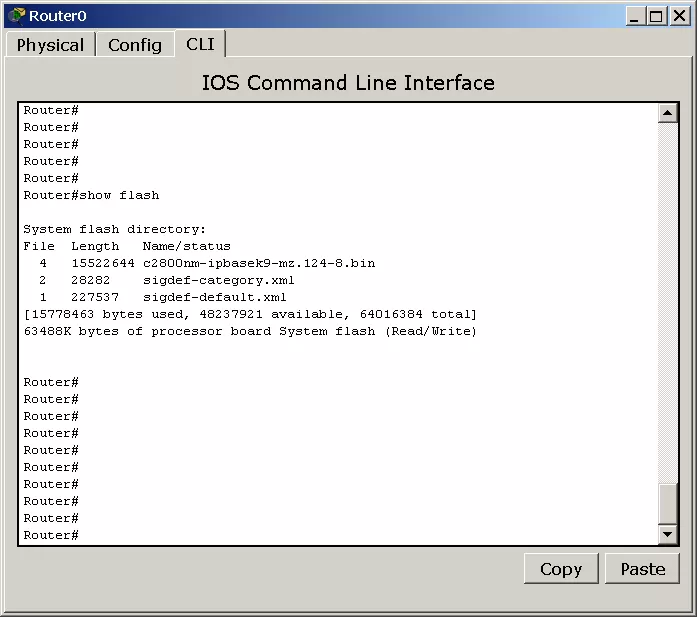
Task: Click the c2800nm-ipbasek9-mz.124-8.bin filename
Action: [x=258, y=263]
